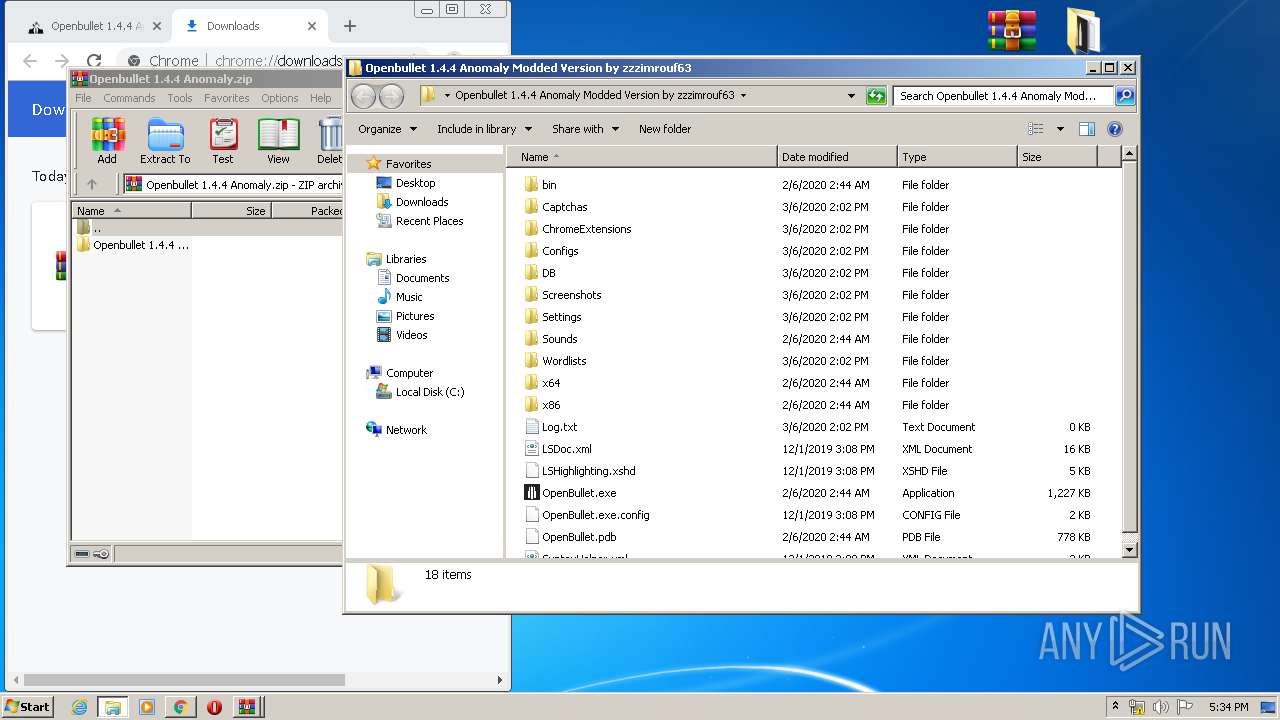Sort files by Date modified column
Screen dimensions: 1280x720
[837, 157]
